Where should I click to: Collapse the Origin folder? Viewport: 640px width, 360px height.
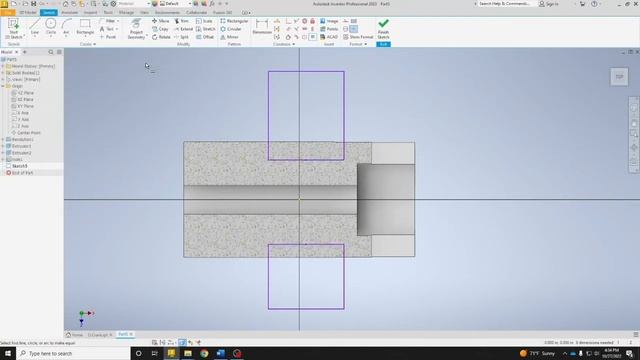click(x=3, y=86)
